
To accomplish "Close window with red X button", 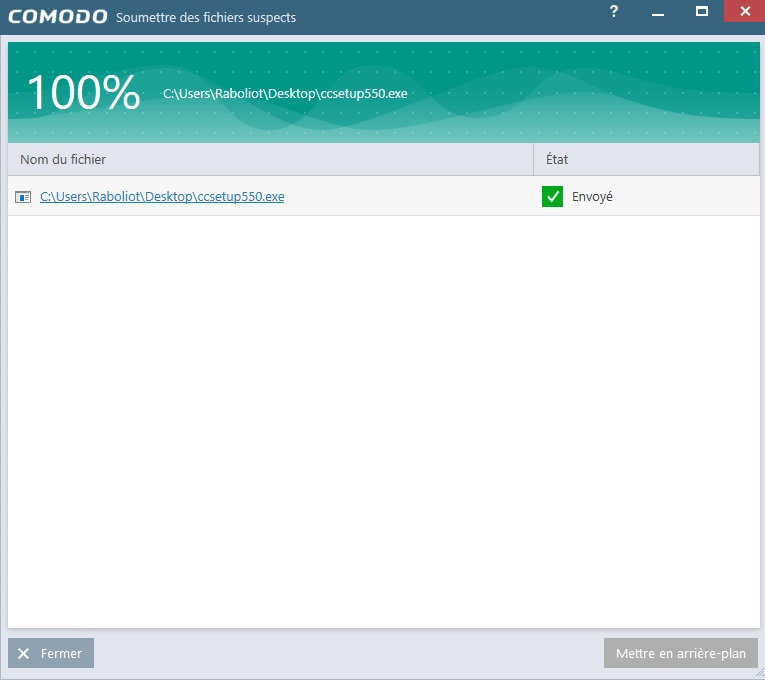I will point(745,11).
